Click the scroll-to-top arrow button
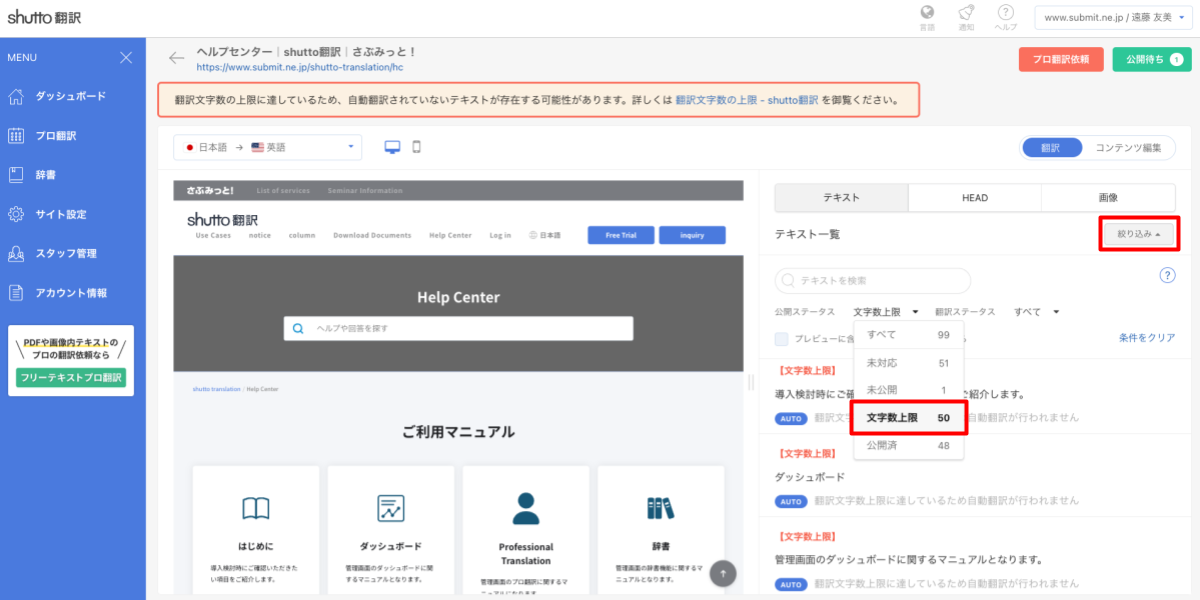The width and height of the screenshot is (1200, 600). [723, 573]
